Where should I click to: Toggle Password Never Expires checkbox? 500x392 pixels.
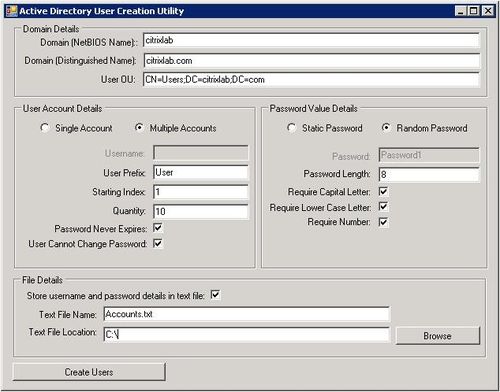(158, 228)
